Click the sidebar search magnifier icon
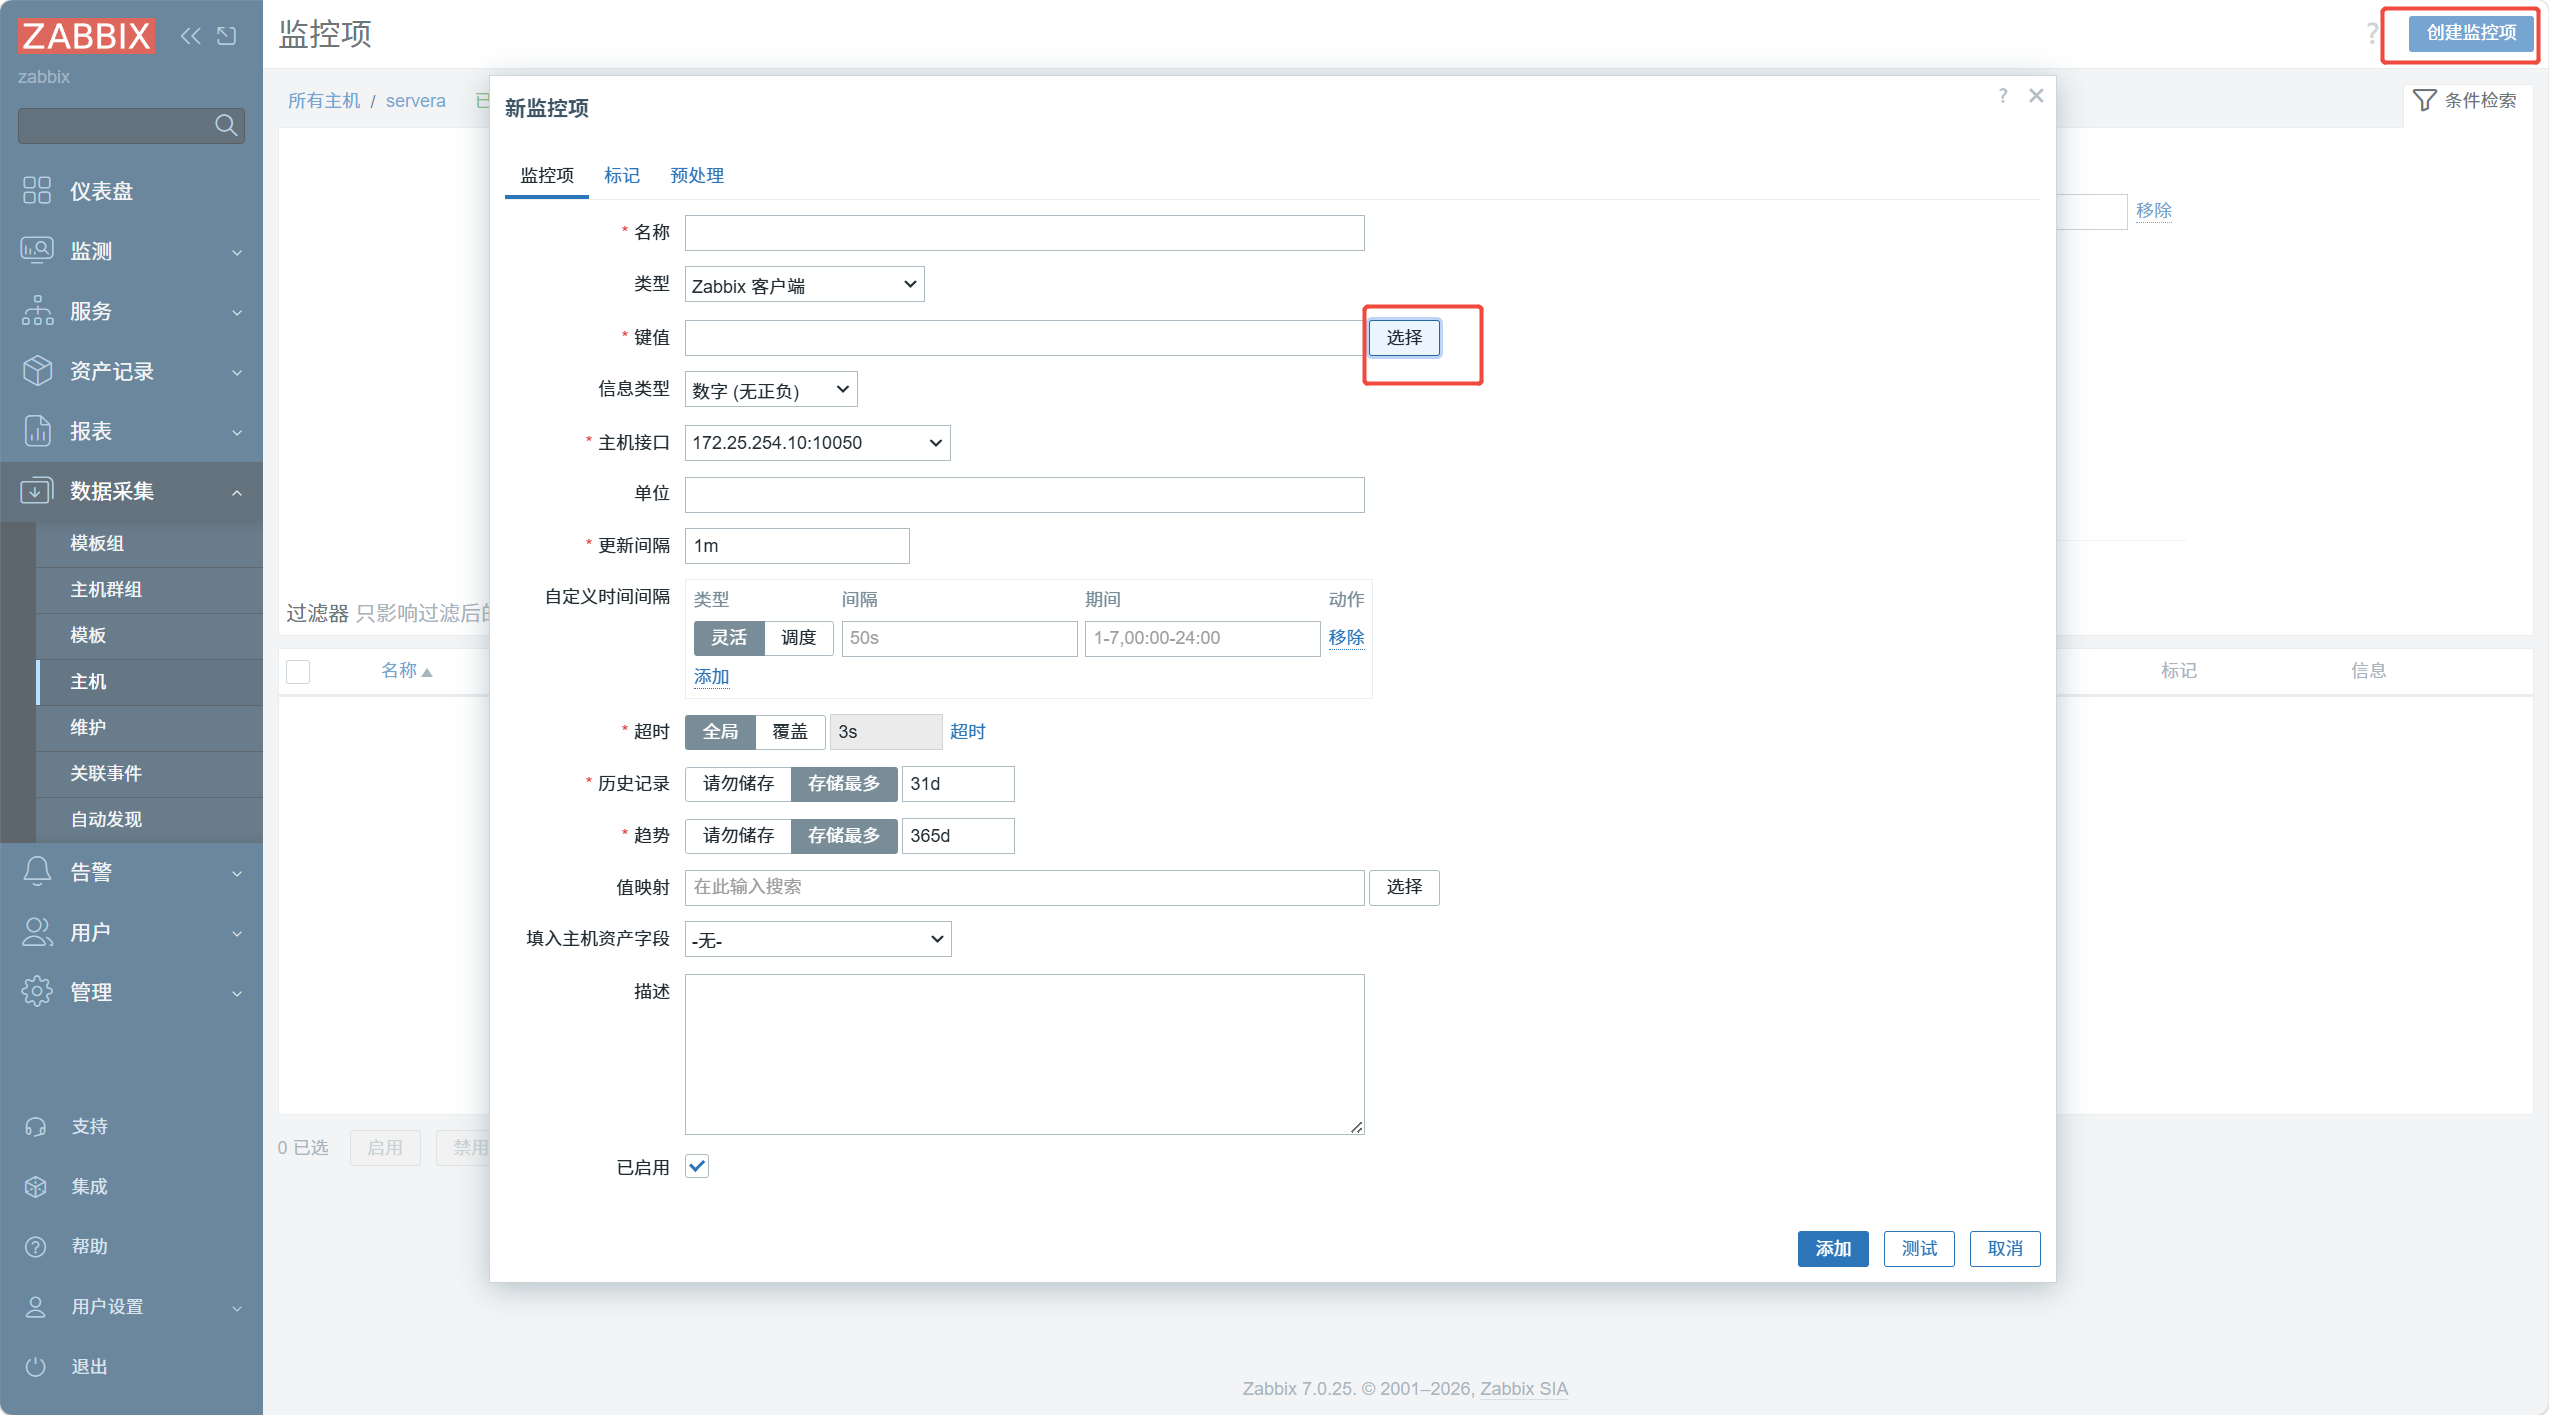The width and height of the screenshot is (2549, 1415). point(226,125)
